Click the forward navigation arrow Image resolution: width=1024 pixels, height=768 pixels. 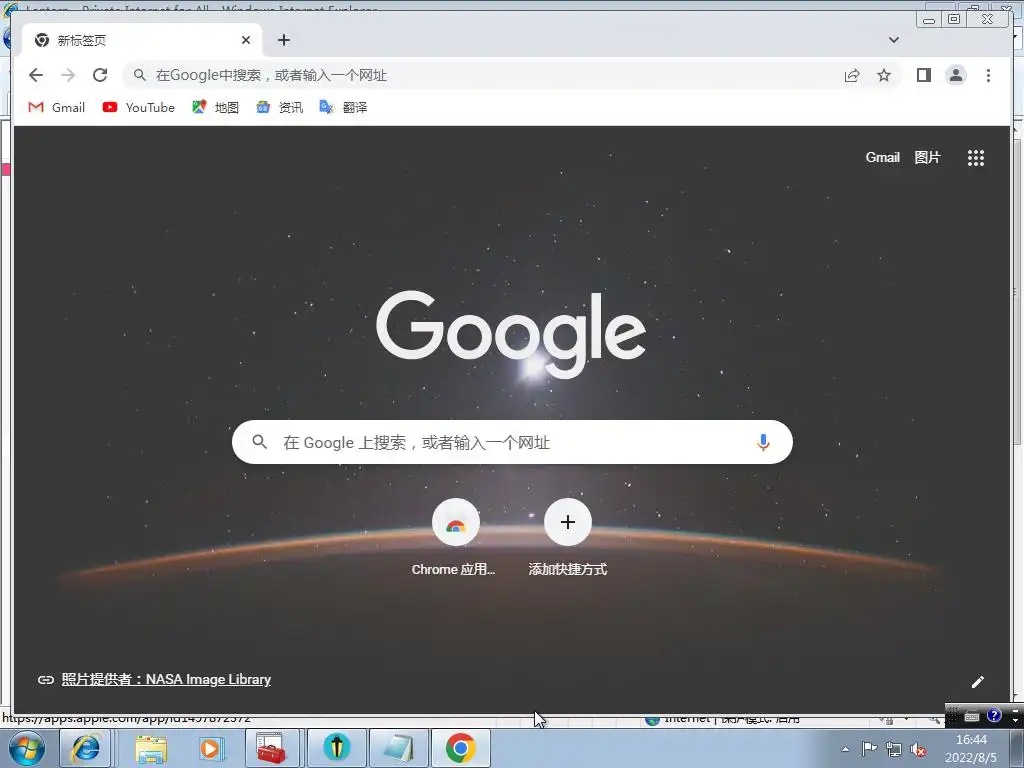pyautogui.click(x=68, y=75)
